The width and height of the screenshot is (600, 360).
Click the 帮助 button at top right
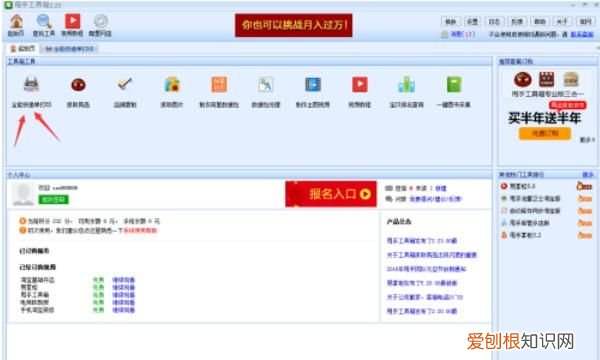coord(540,22)
